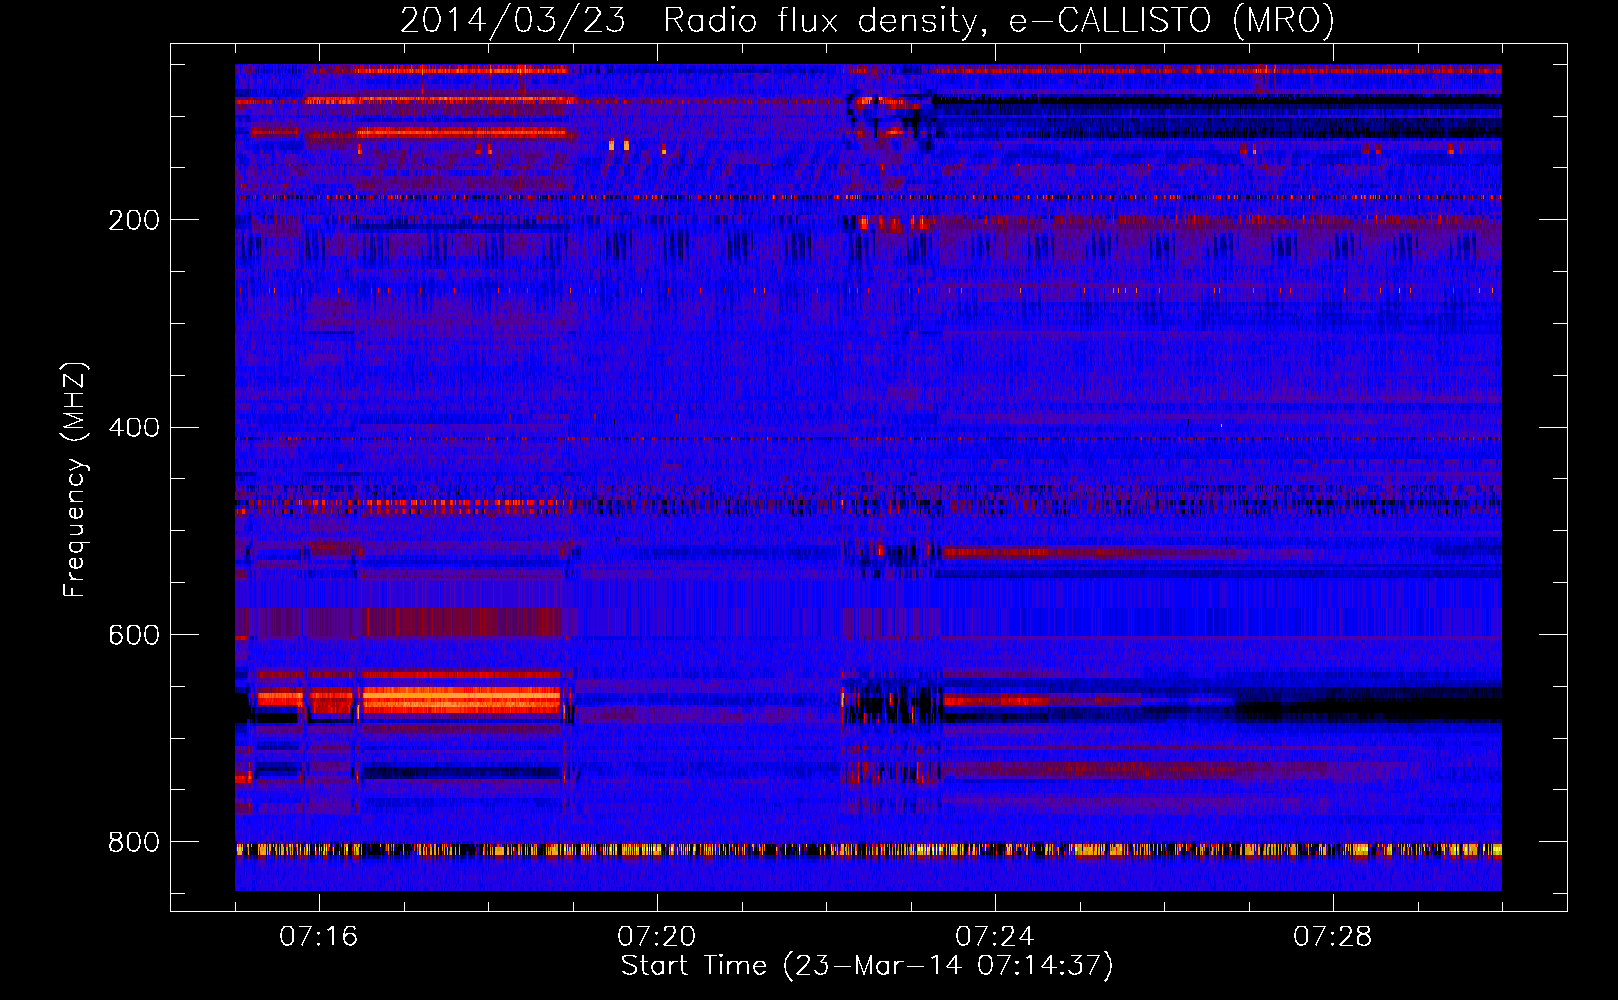Click the Frequency (MHZ) axis label

(x=75, y=480)
